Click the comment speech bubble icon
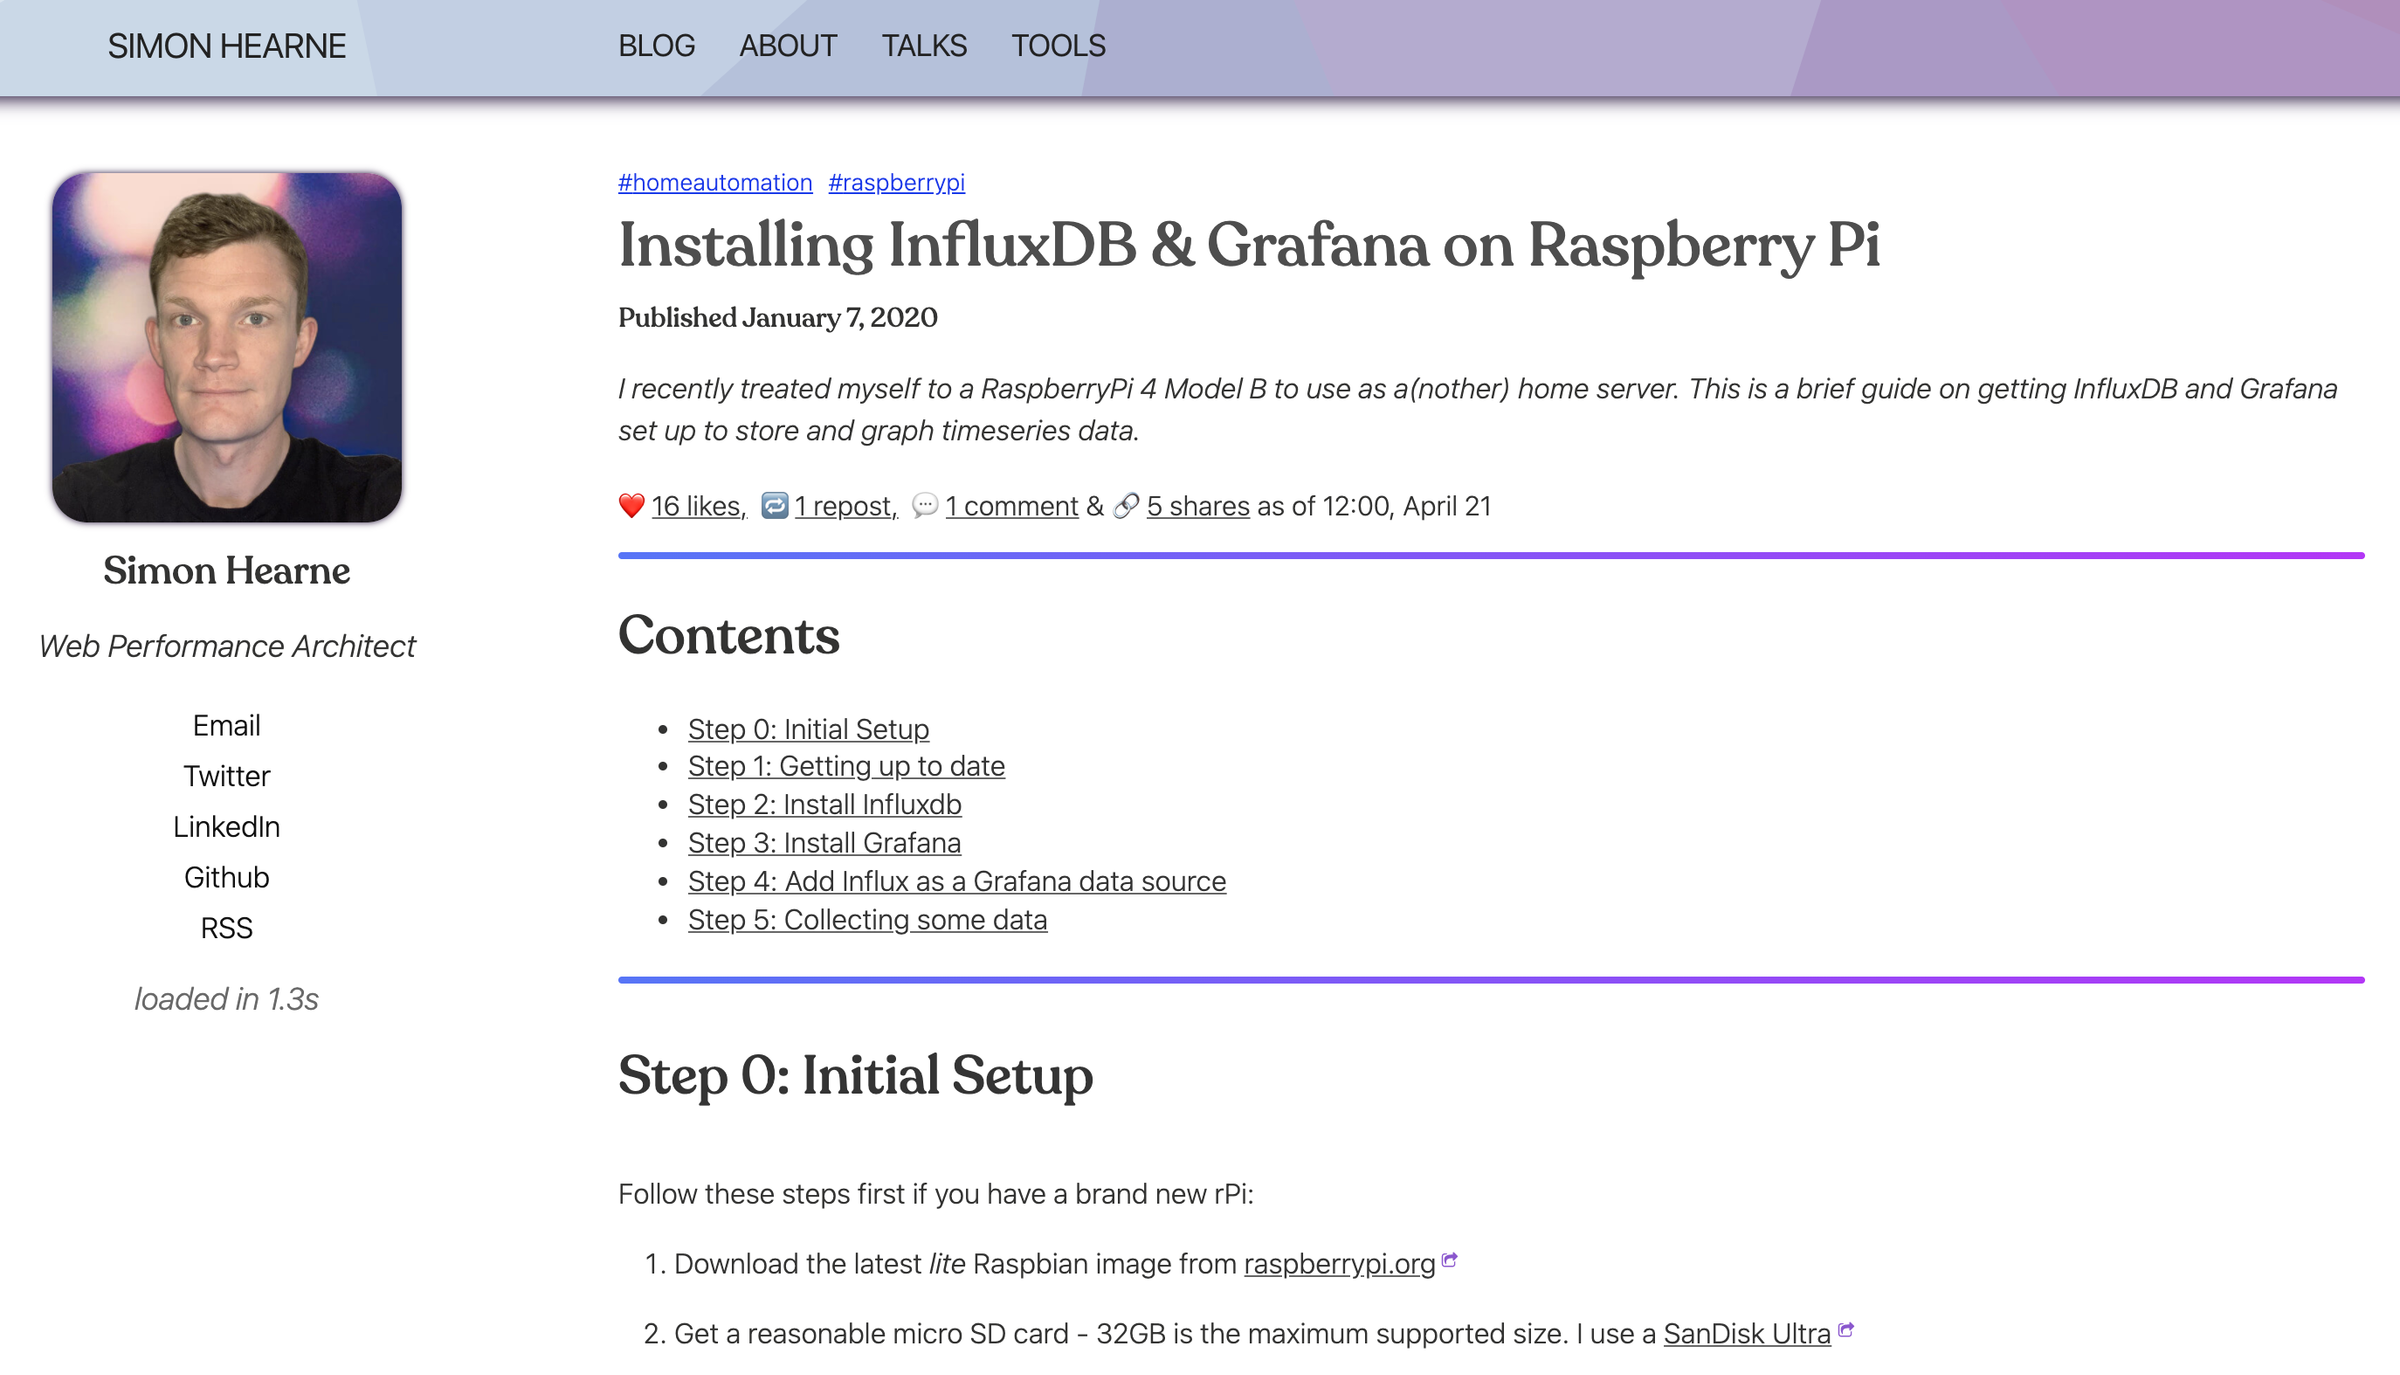The image size is (2400, 1375). coord(925,506)
